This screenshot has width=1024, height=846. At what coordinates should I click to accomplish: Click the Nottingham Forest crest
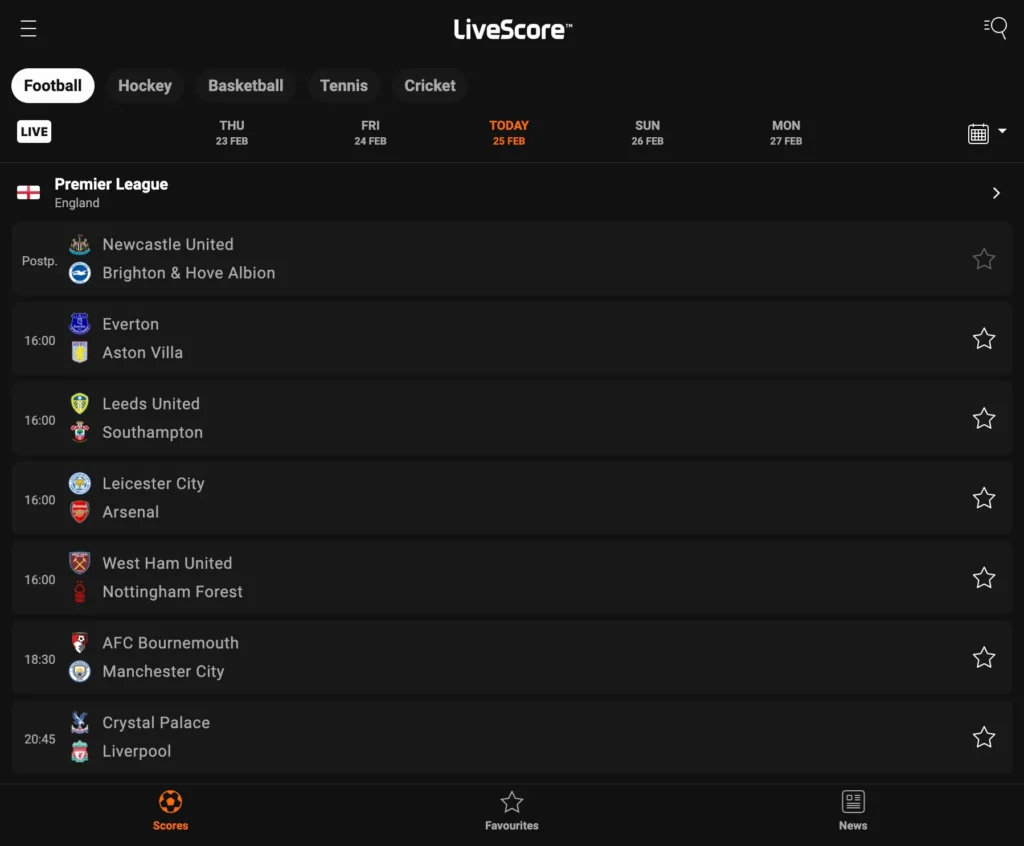[x=80, y=592]
